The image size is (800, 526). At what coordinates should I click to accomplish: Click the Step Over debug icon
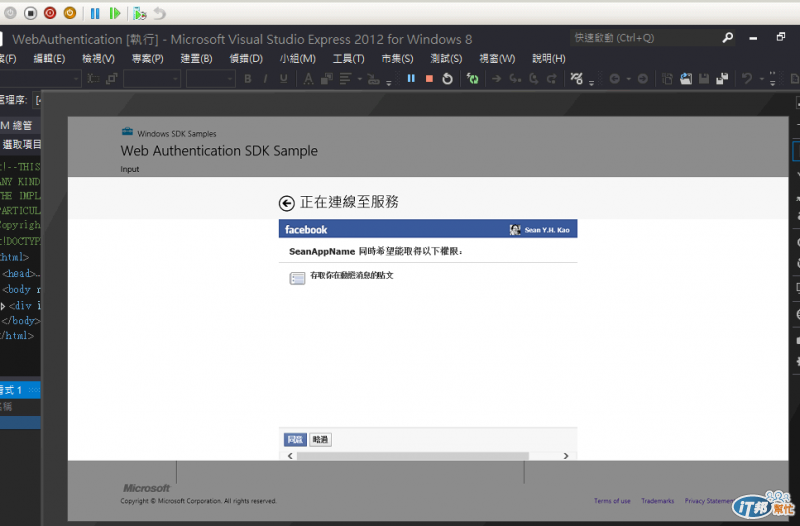point(534,79)
